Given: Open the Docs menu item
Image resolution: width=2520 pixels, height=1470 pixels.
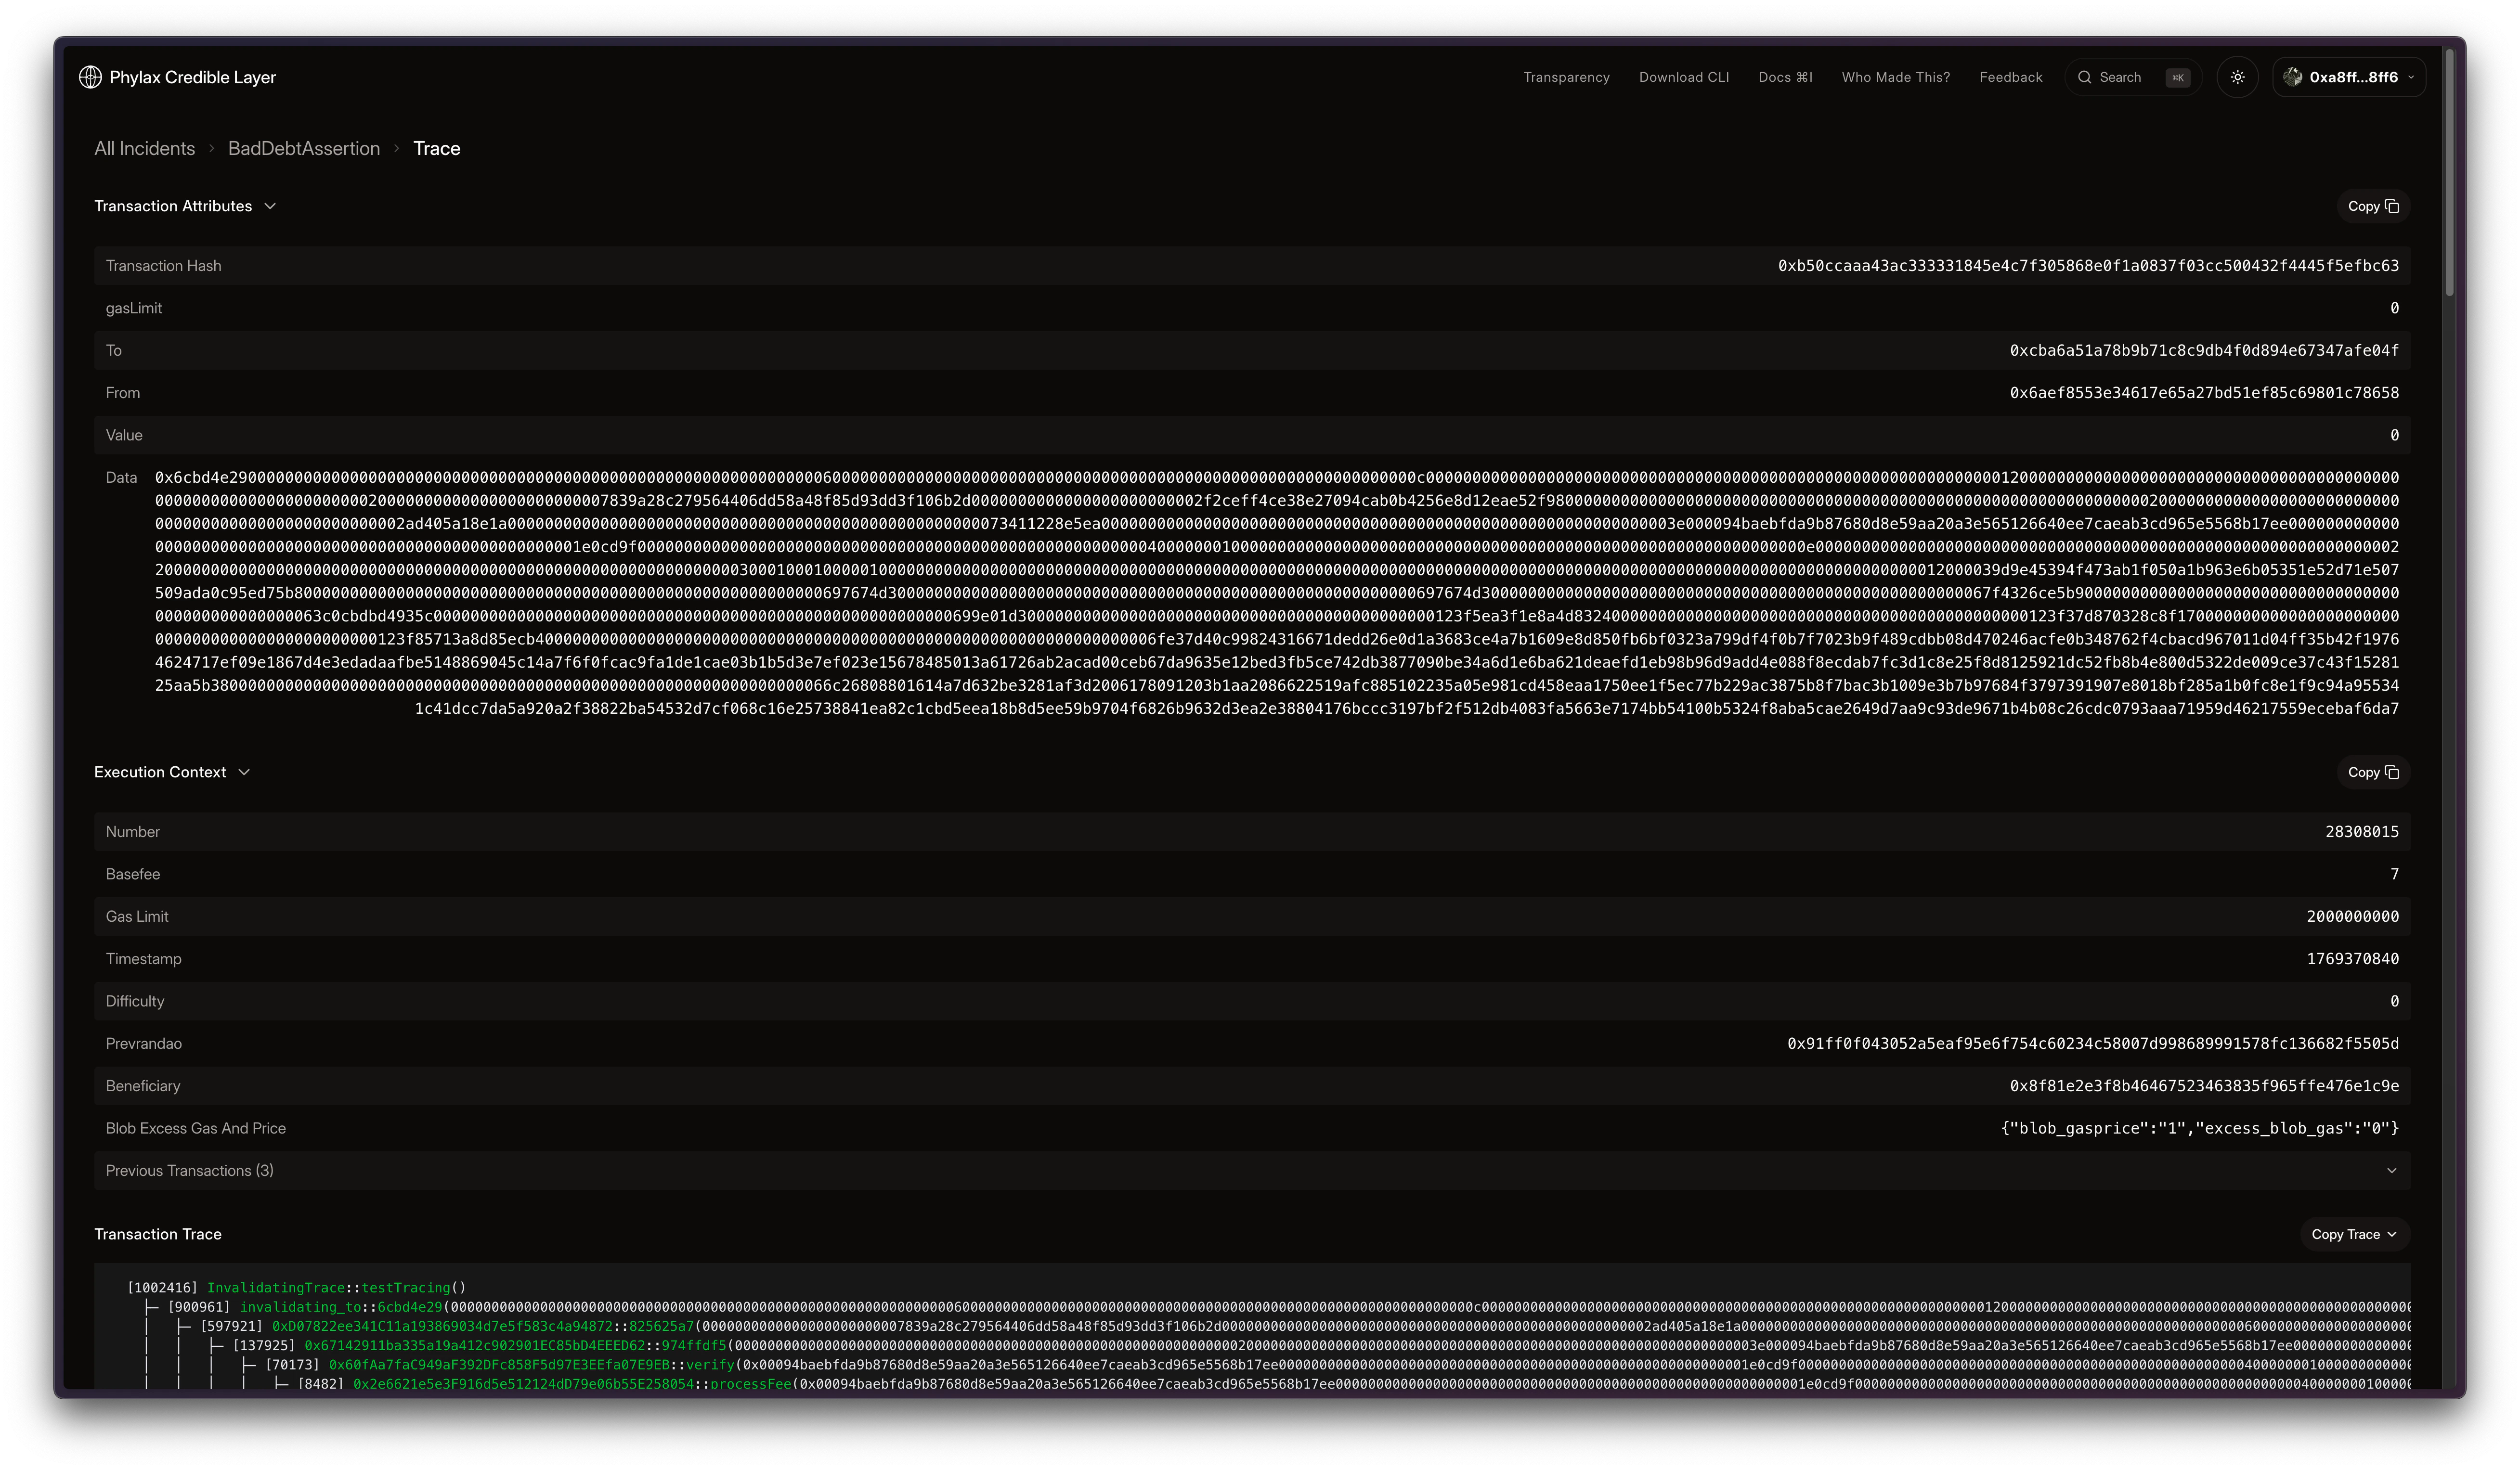Looking at the screenshot, I should tap(1786, 77).
